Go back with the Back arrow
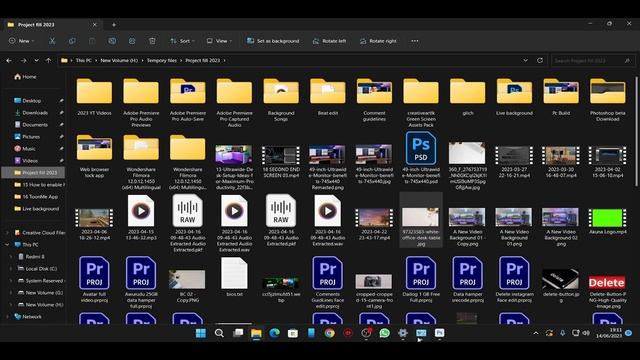Image resolution: width=640 pixels, height=360 pixels. (x=9, y=60)
